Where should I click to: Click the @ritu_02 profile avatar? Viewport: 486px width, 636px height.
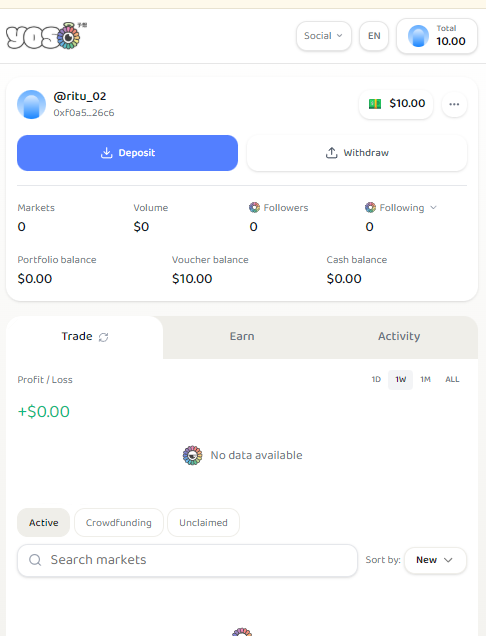coord(31,104)
